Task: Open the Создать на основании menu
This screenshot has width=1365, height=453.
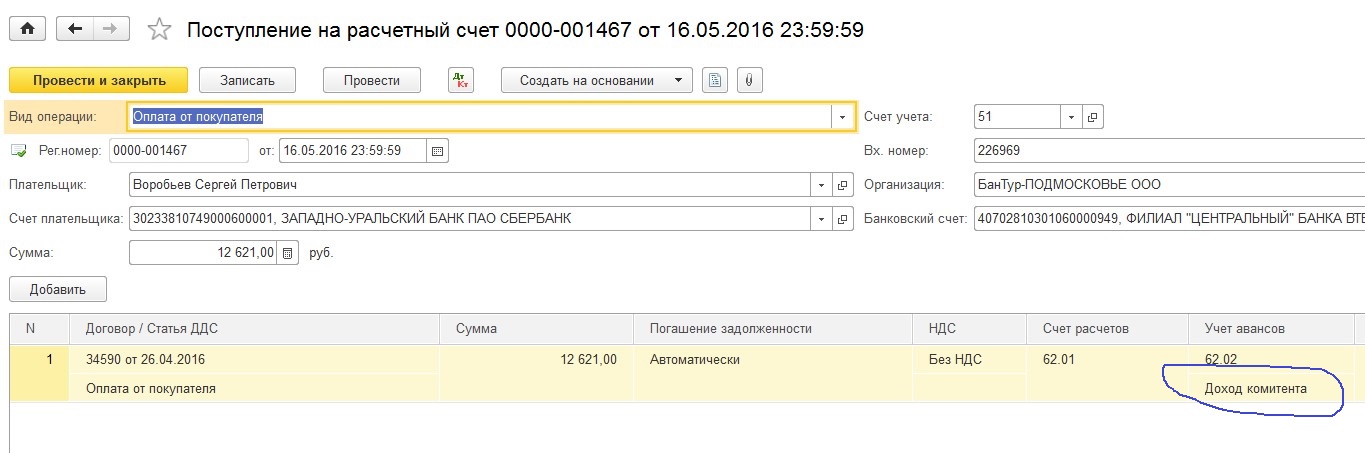Action: pos(597,81)
